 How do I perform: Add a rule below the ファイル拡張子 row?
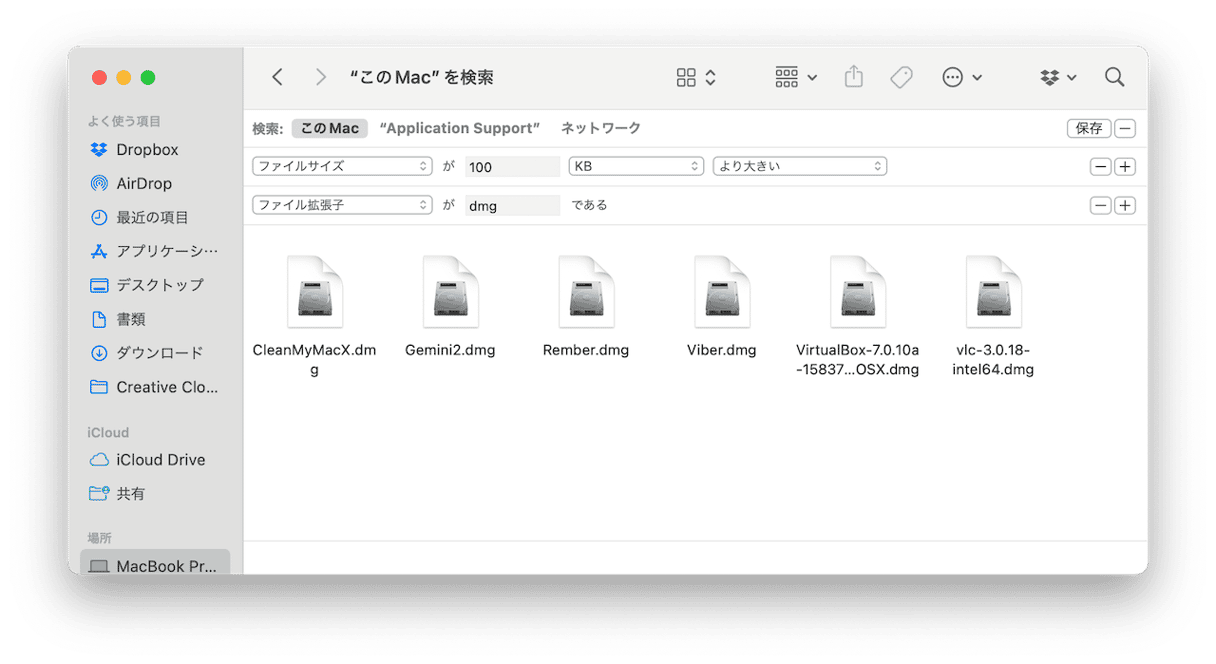point(1125,206)
